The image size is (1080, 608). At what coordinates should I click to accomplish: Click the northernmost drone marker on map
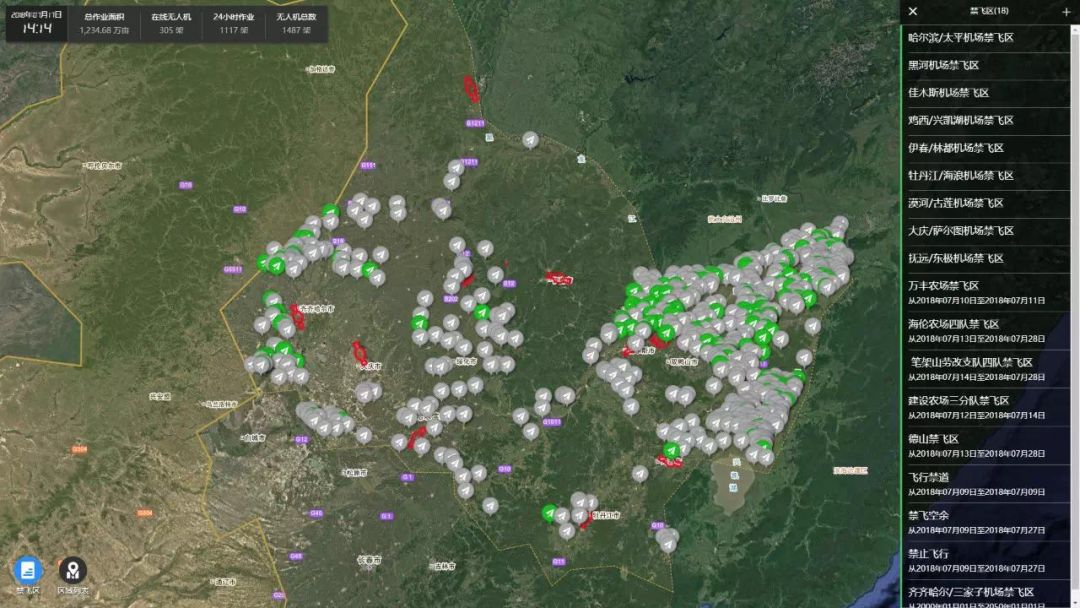click(x=531, y=139)
